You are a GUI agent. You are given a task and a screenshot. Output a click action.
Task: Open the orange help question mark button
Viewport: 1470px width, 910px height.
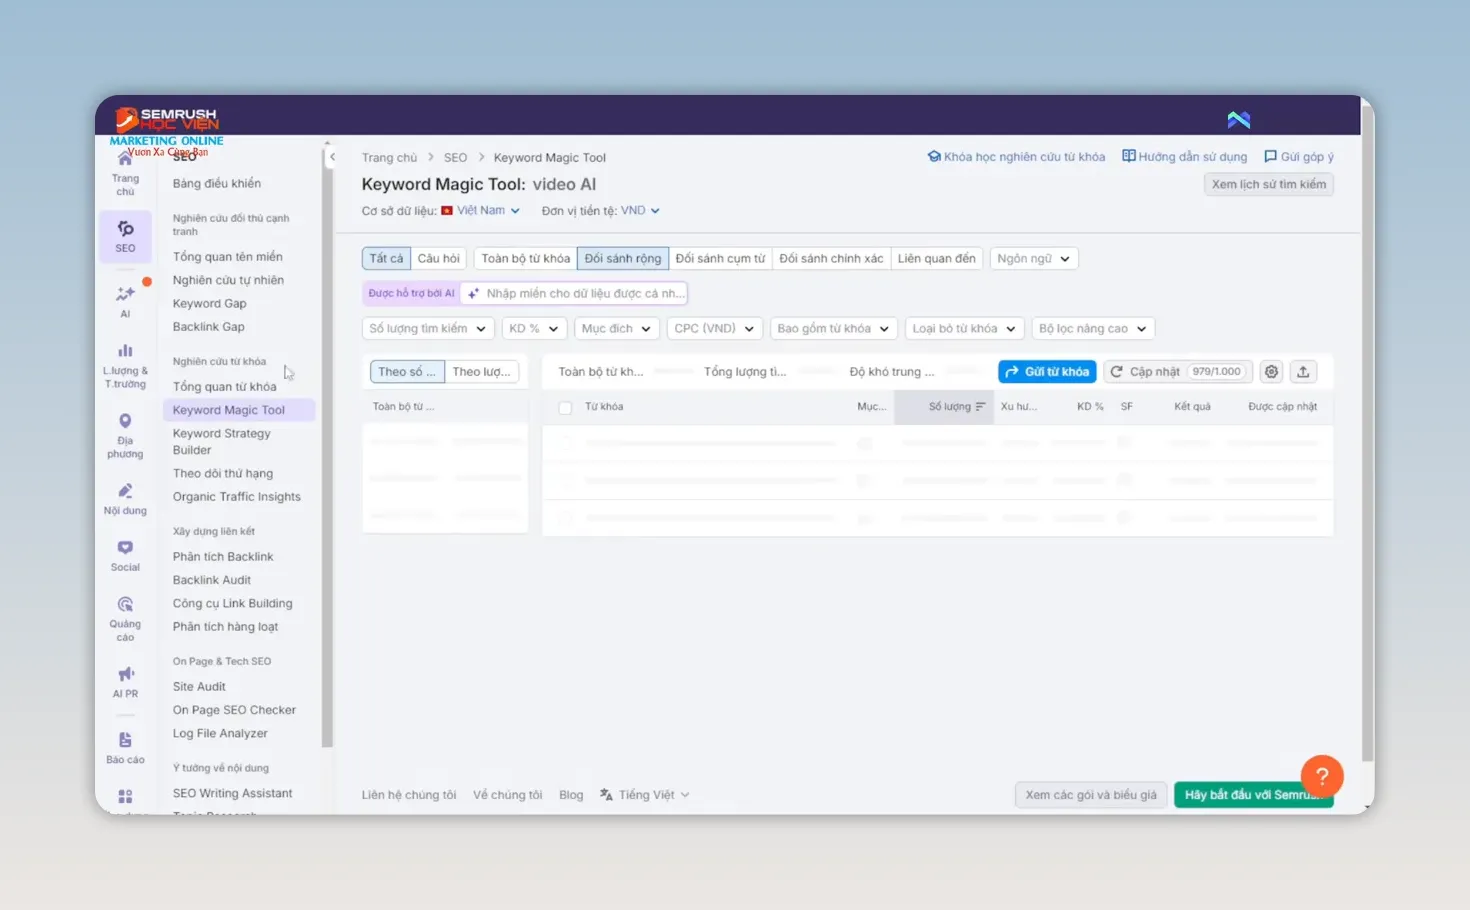point(1322,776)
